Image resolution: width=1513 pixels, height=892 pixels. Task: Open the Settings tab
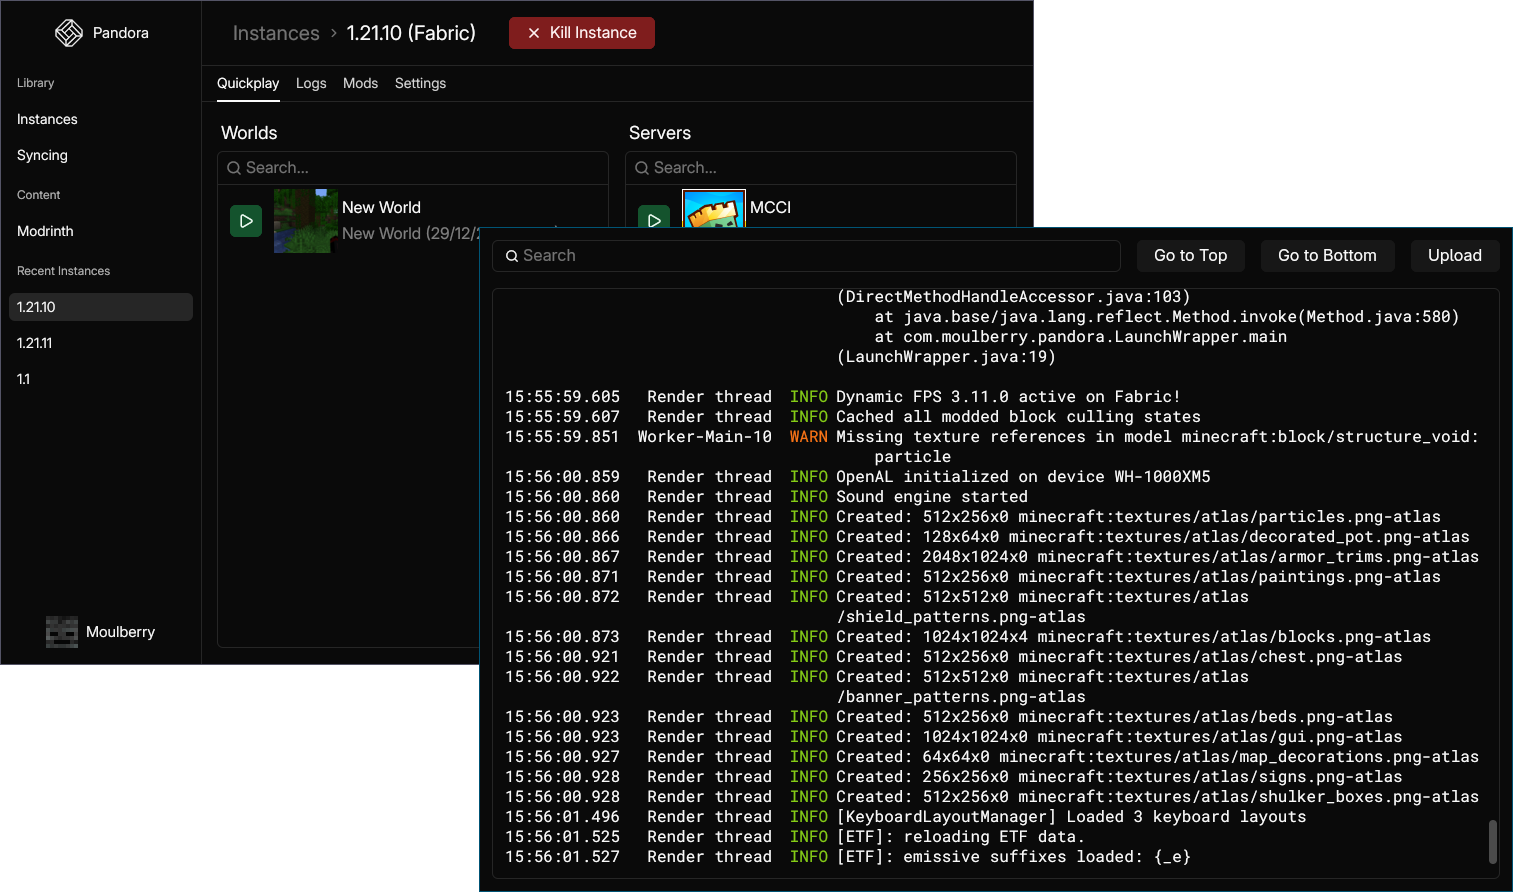click(420, 83)
